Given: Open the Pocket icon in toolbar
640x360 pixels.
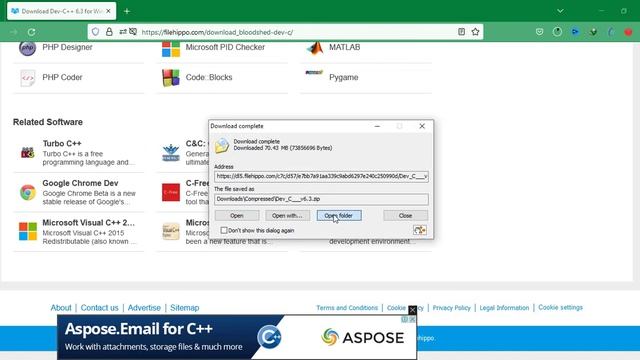Looking at the screenshot, I should pyautogui.click(x=539, y=32).
